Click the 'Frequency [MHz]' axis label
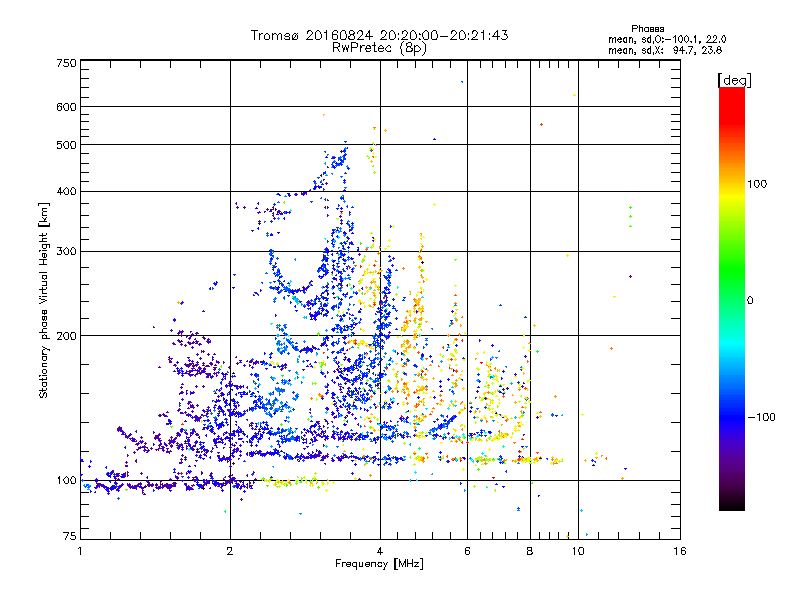This screenshot has width=800, height=600. tap(379, 564)
